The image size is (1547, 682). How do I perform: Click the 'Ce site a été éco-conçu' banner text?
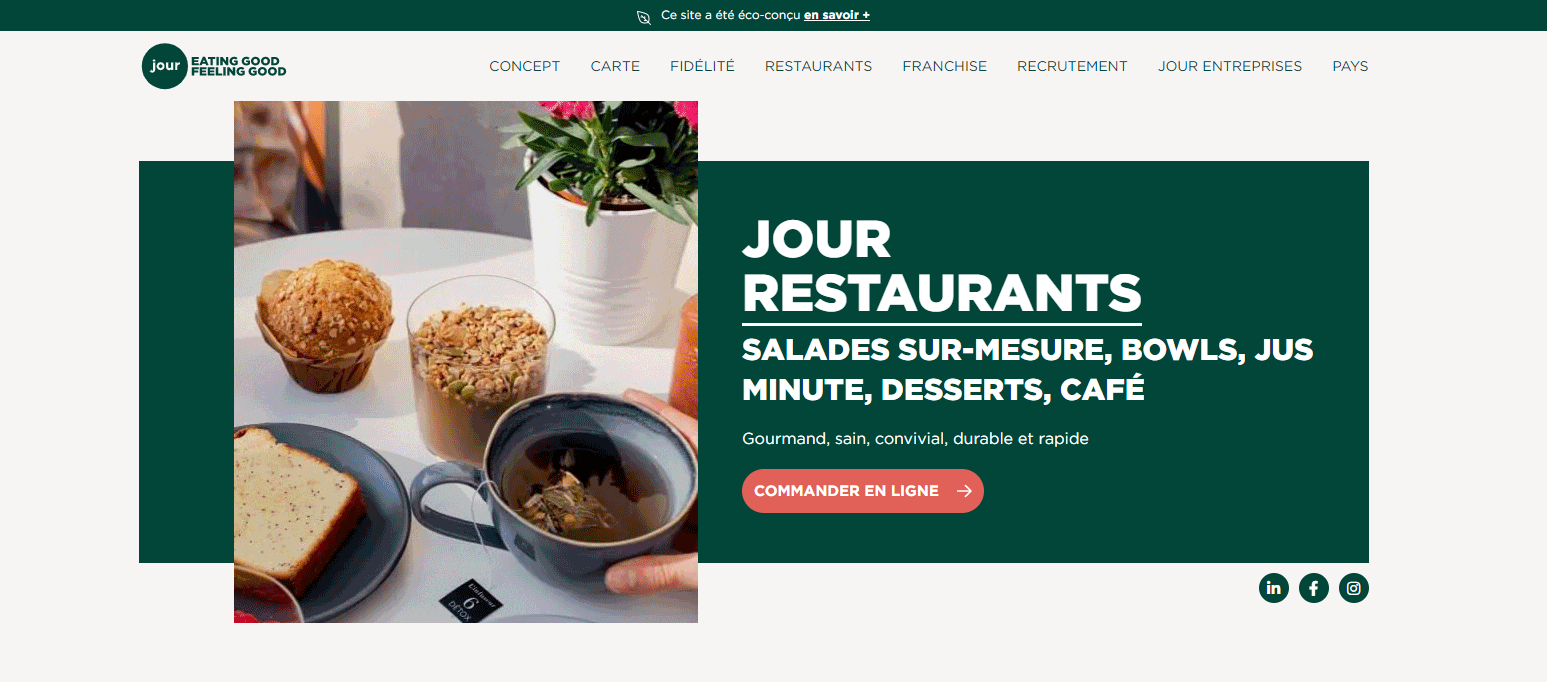pyautogui.click(x=731, y=16)
